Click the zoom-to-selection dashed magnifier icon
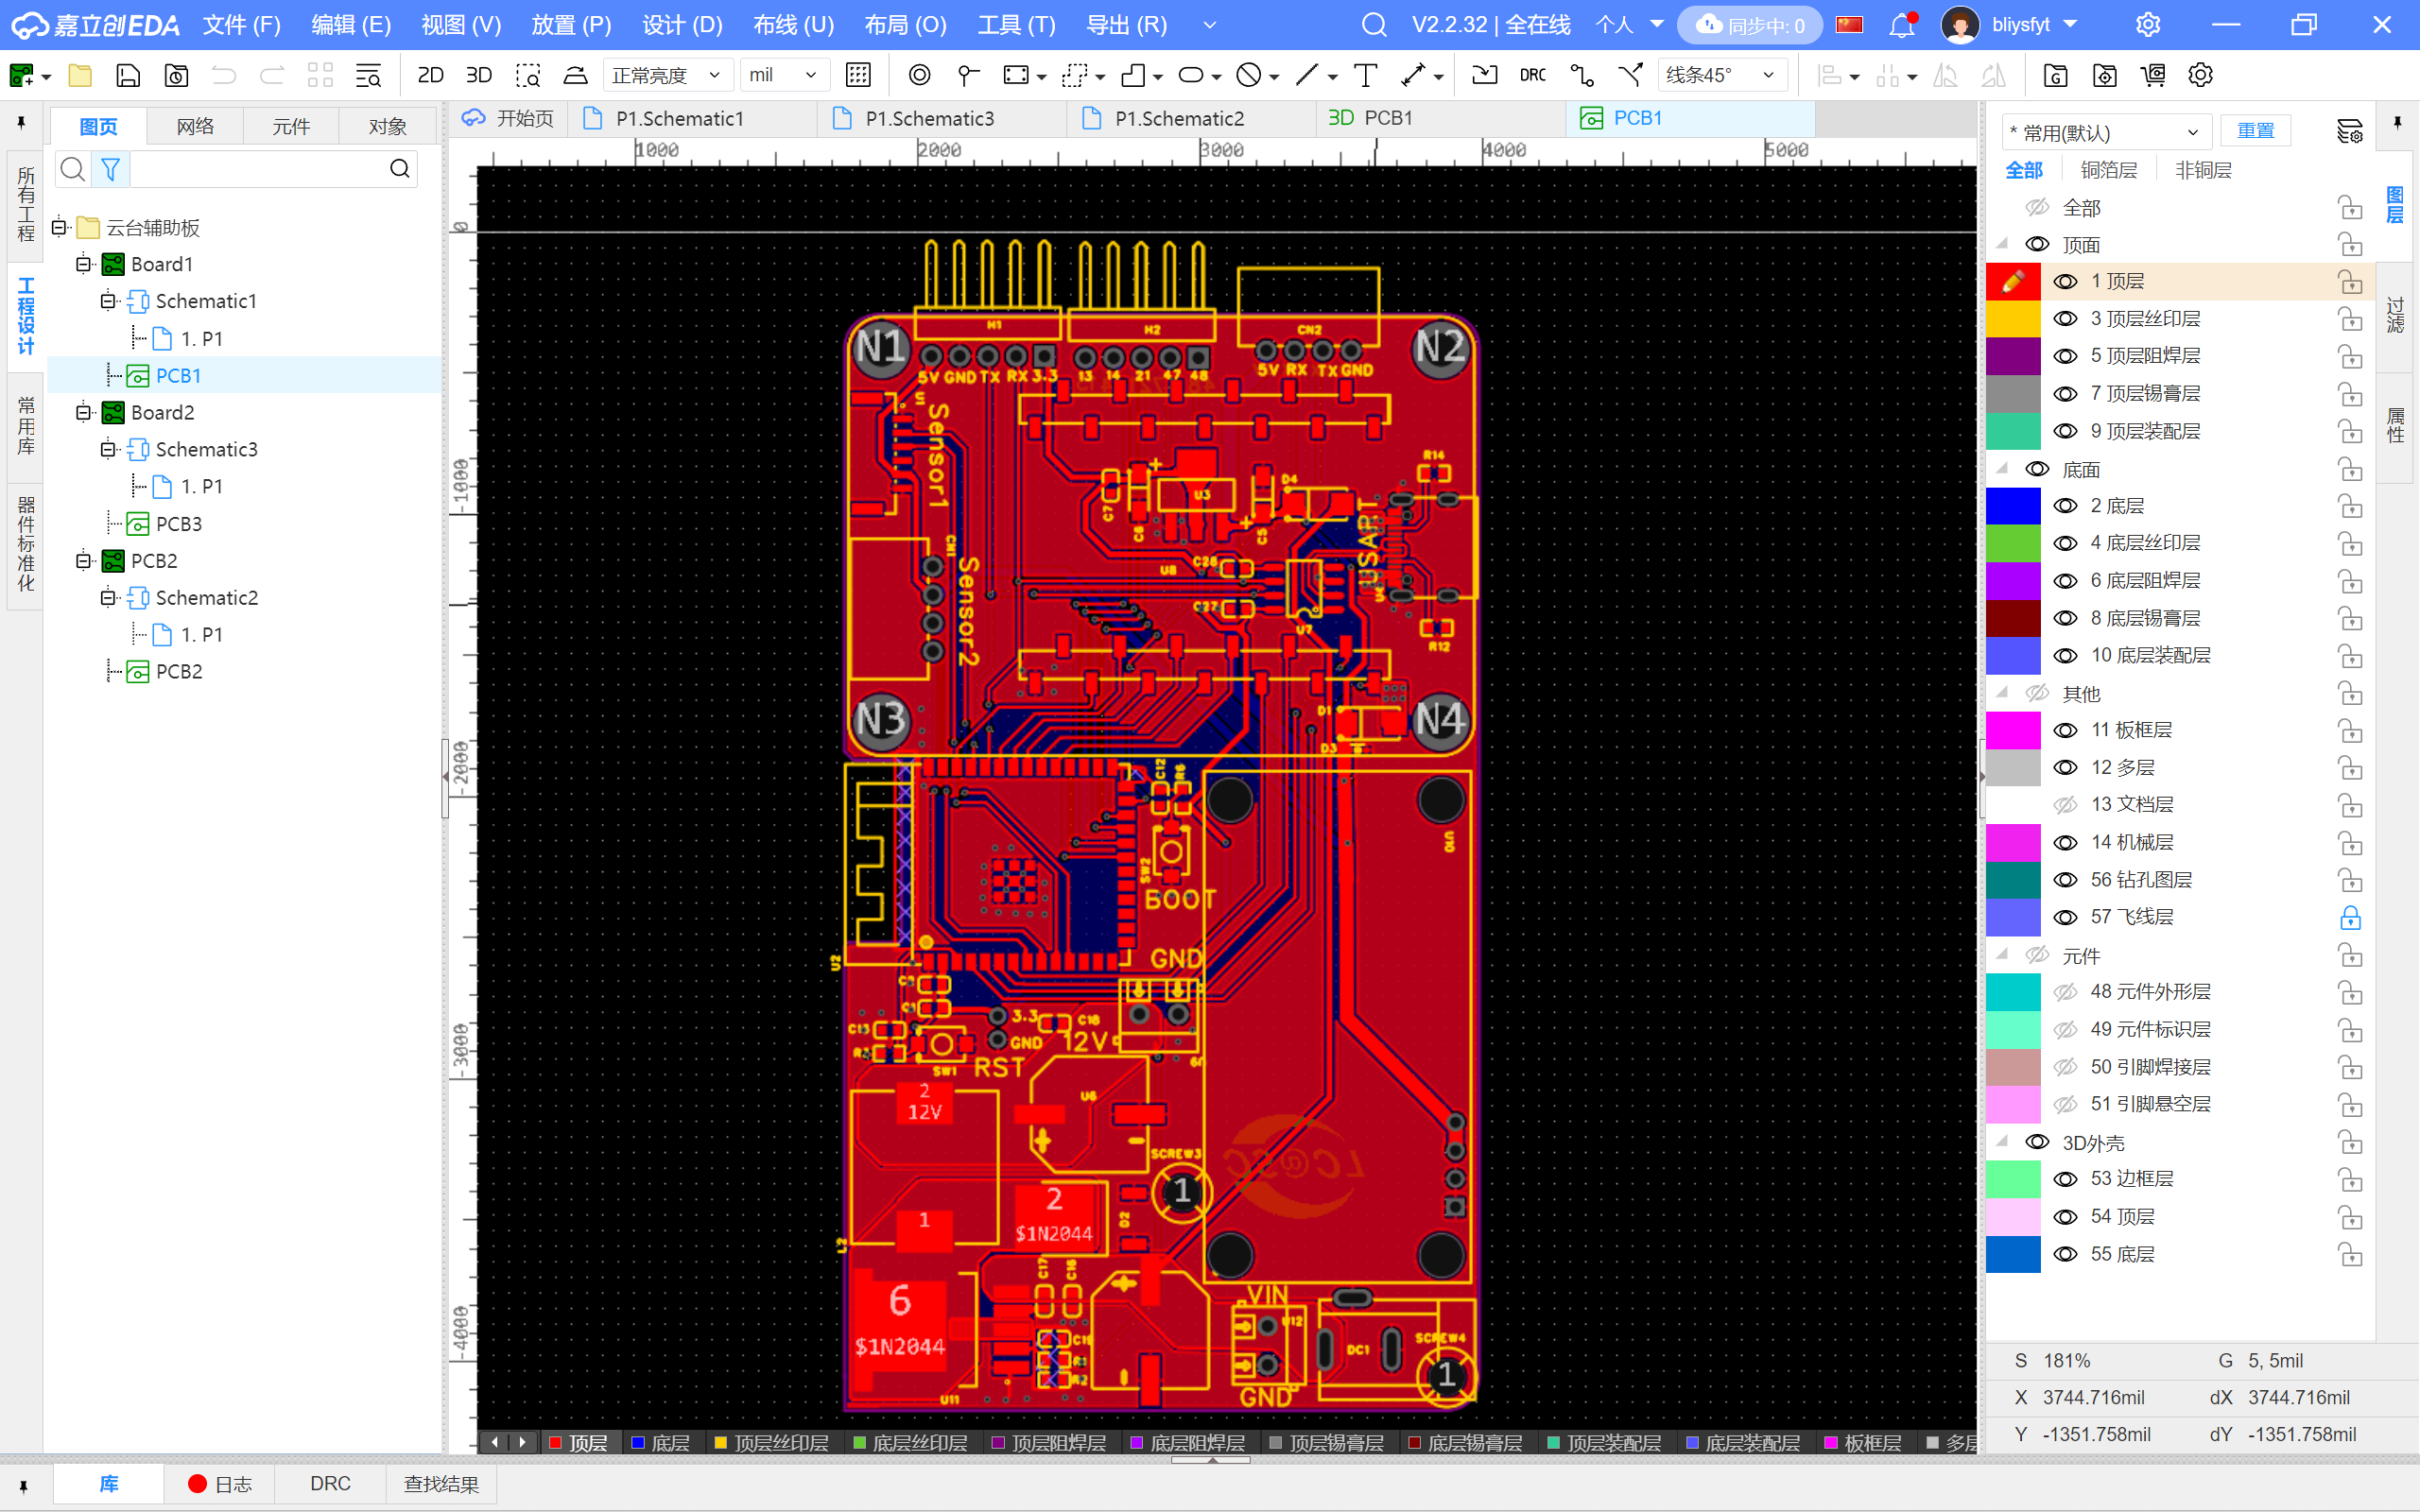Viewport: 2420px width, 1512px height. pos(528,75)
